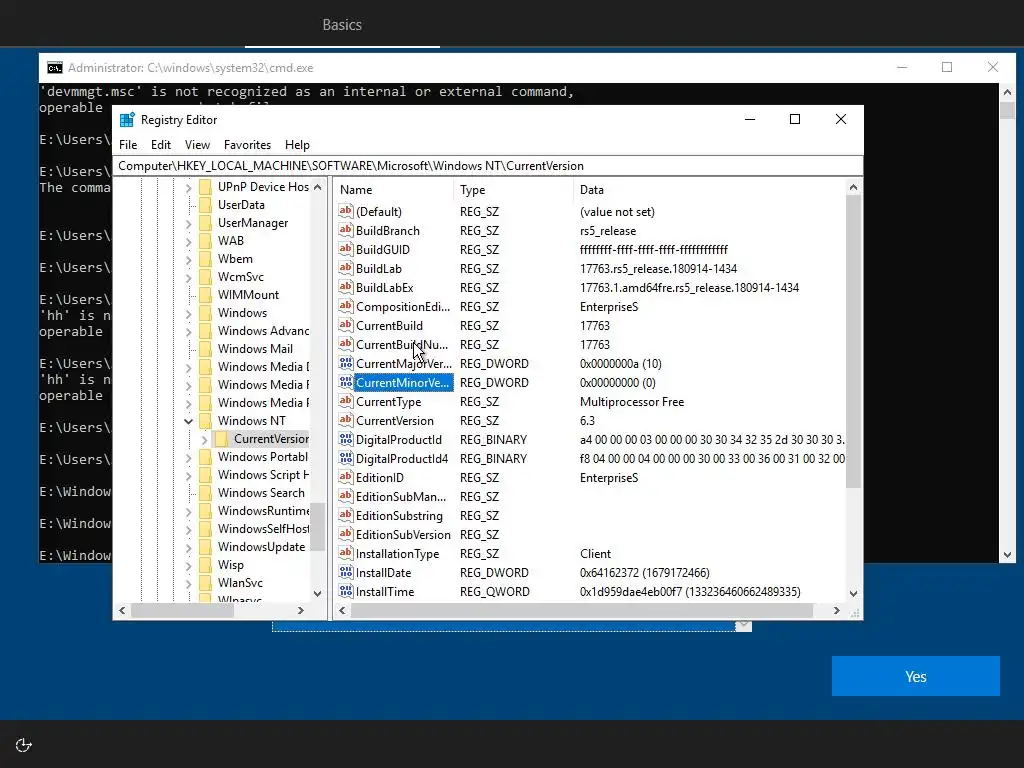Click the BuildGUID string icon
1024x768 pixels.
tap(345, 249)
